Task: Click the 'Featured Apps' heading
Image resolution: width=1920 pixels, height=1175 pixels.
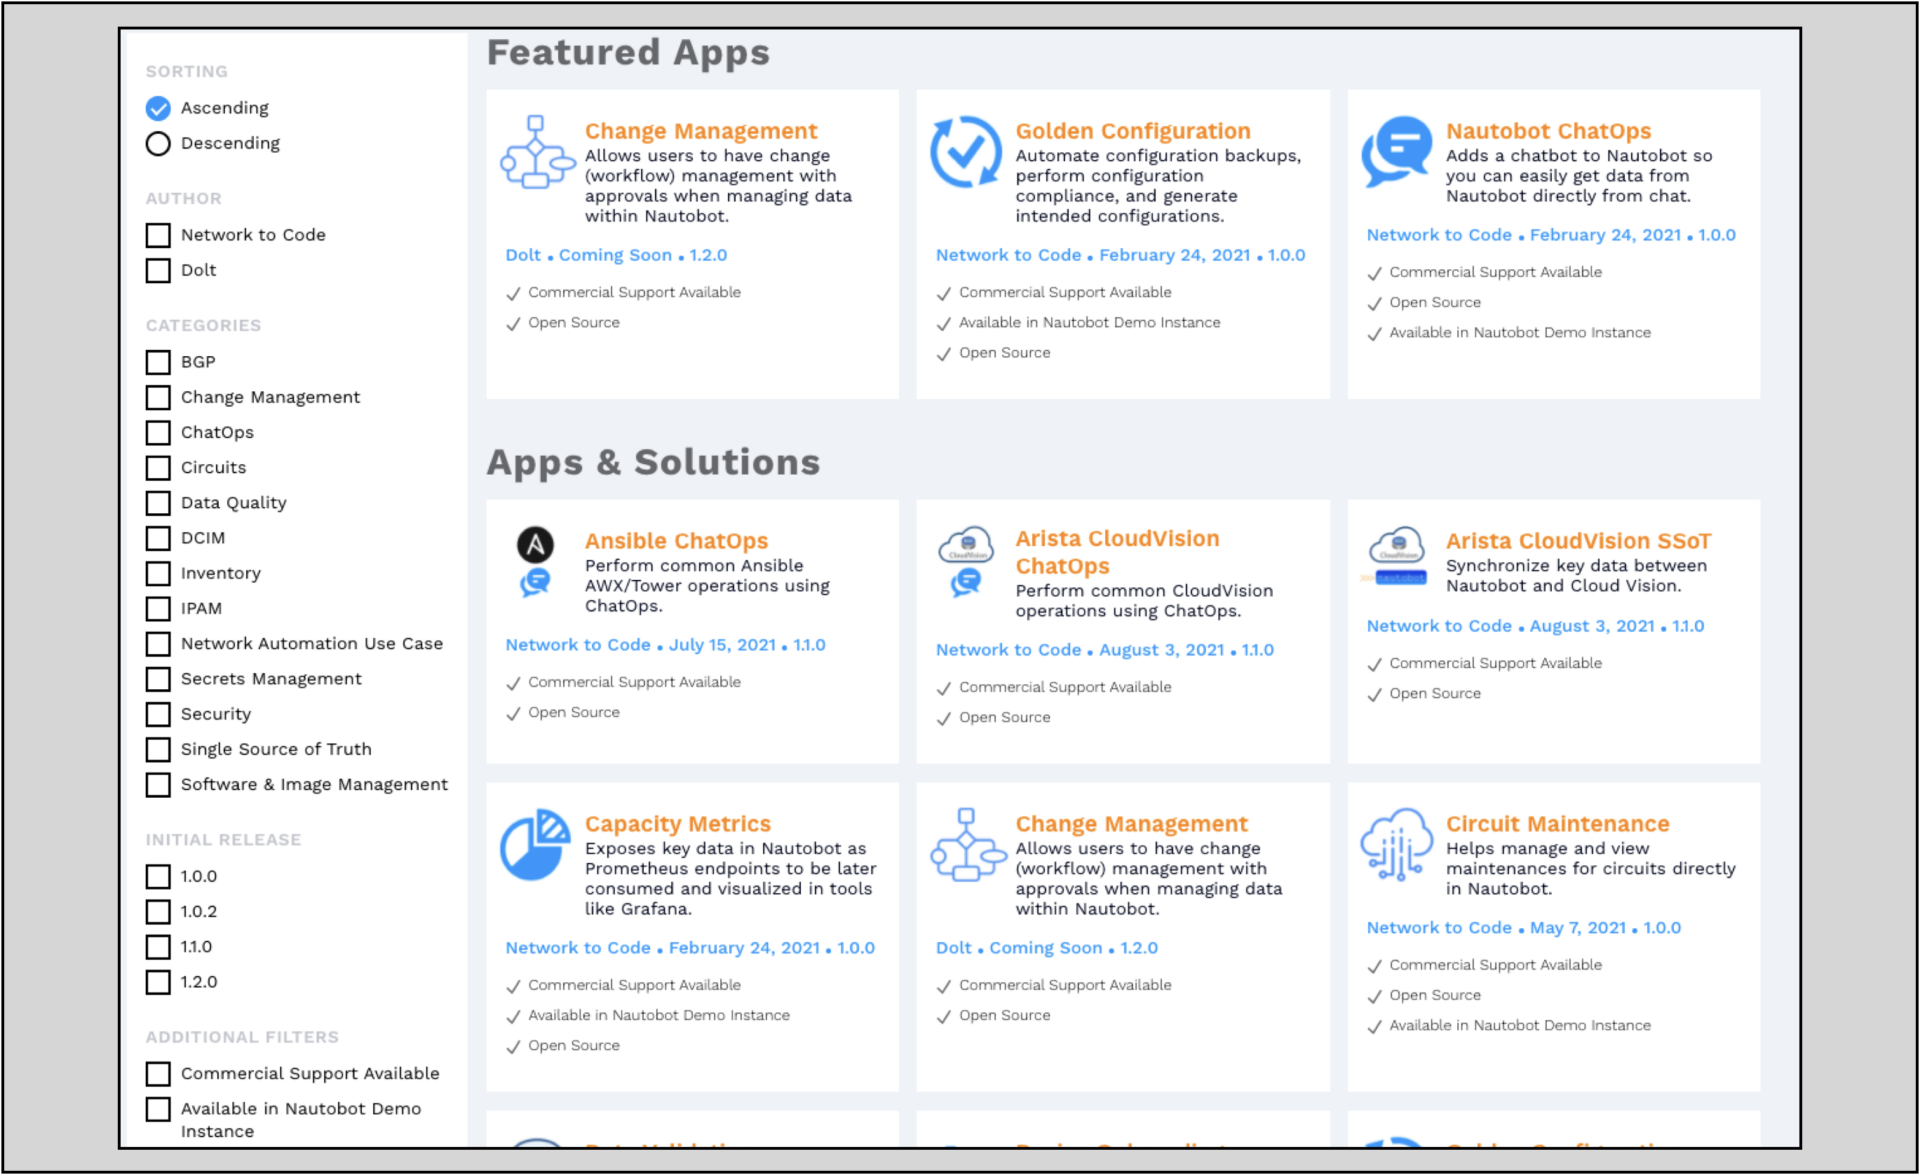Action: click(628, 52)
